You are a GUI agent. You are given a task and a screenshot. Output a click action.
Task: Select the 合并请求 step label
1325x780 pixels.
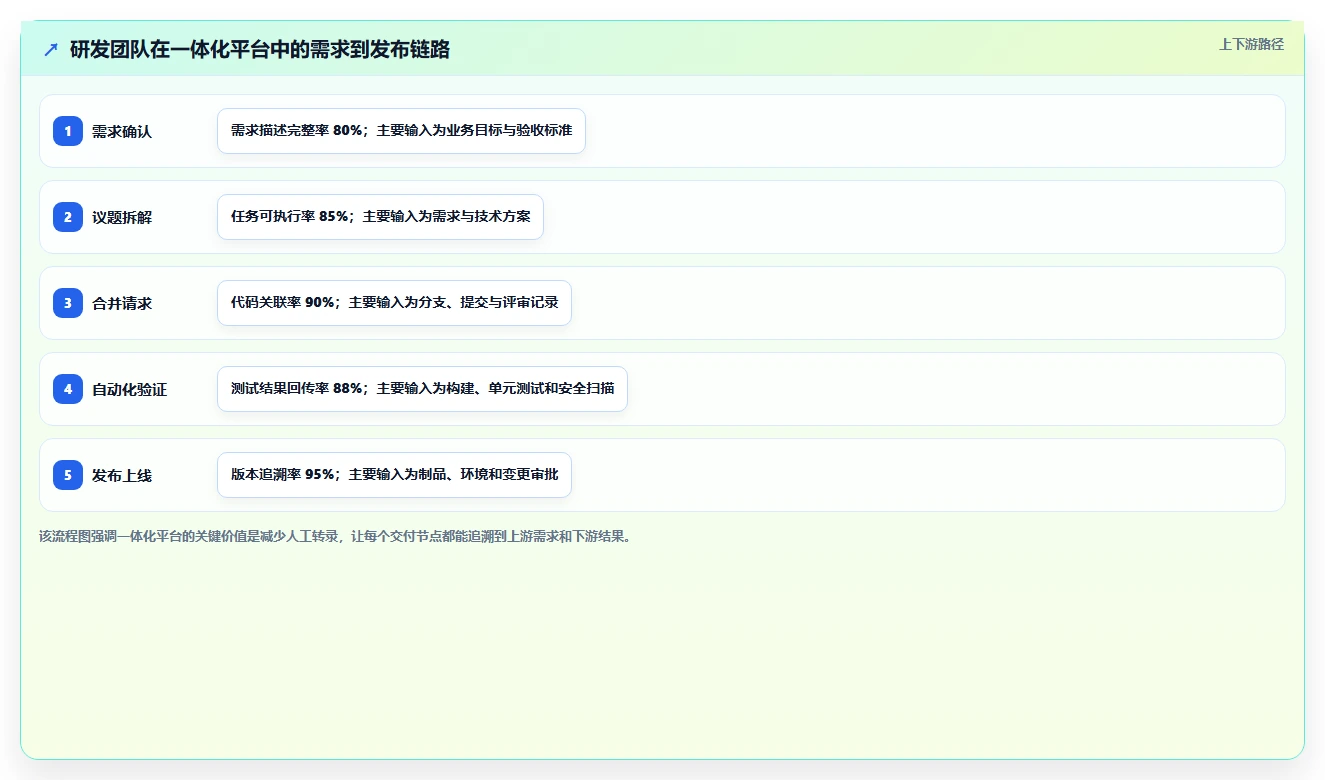[122, 303]
